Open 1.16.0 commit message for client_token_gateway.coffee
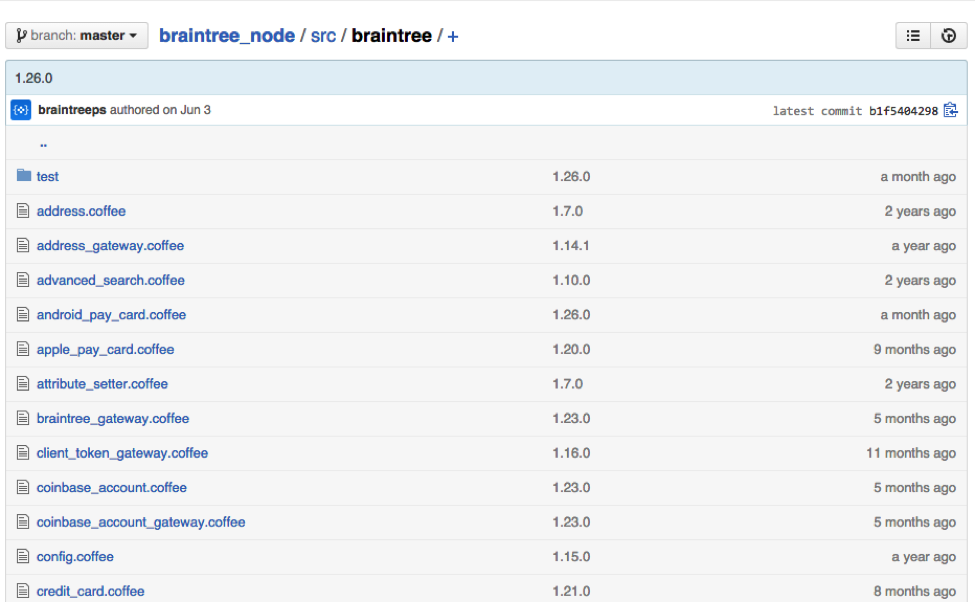This screenshot has width=975, height=603. tap(571, 453)
